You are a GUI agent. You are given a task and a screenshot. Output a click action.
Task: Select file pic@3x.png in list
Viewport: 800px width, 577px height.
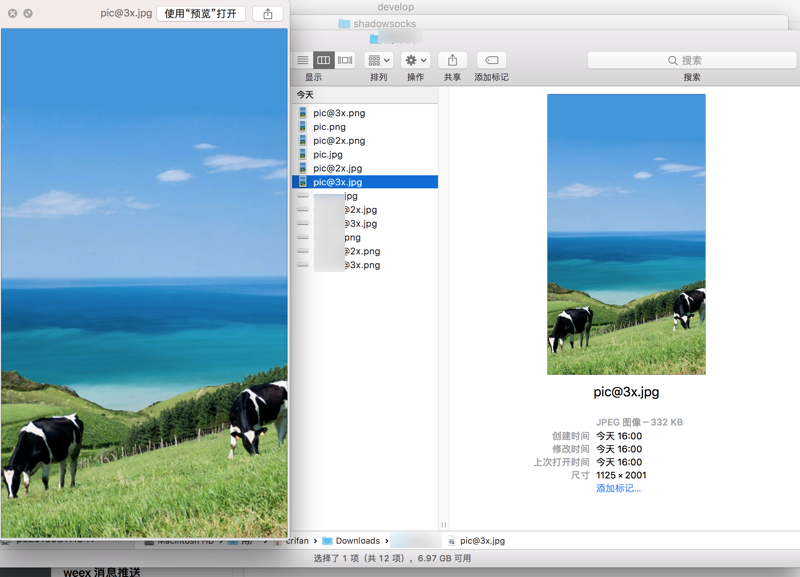365,113
